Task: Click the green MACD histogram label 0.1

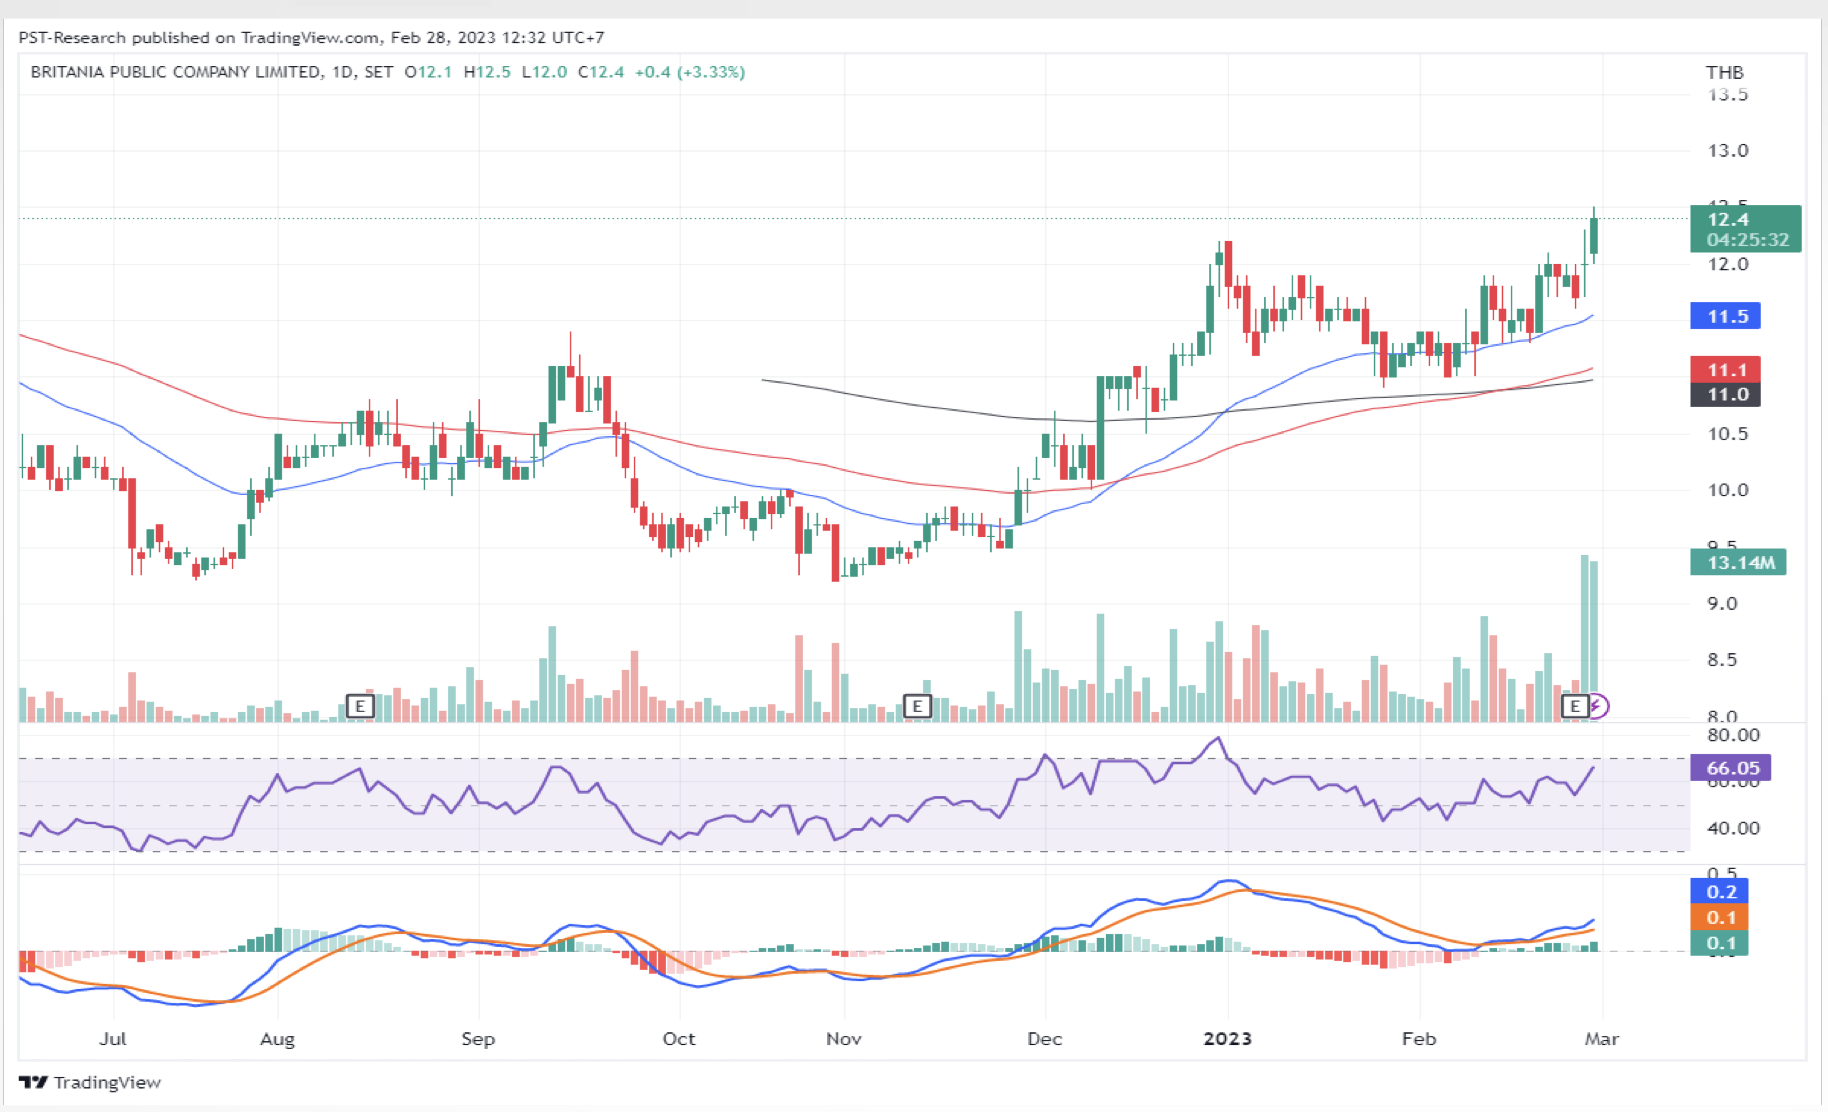Action: (x=1719, y=943)
